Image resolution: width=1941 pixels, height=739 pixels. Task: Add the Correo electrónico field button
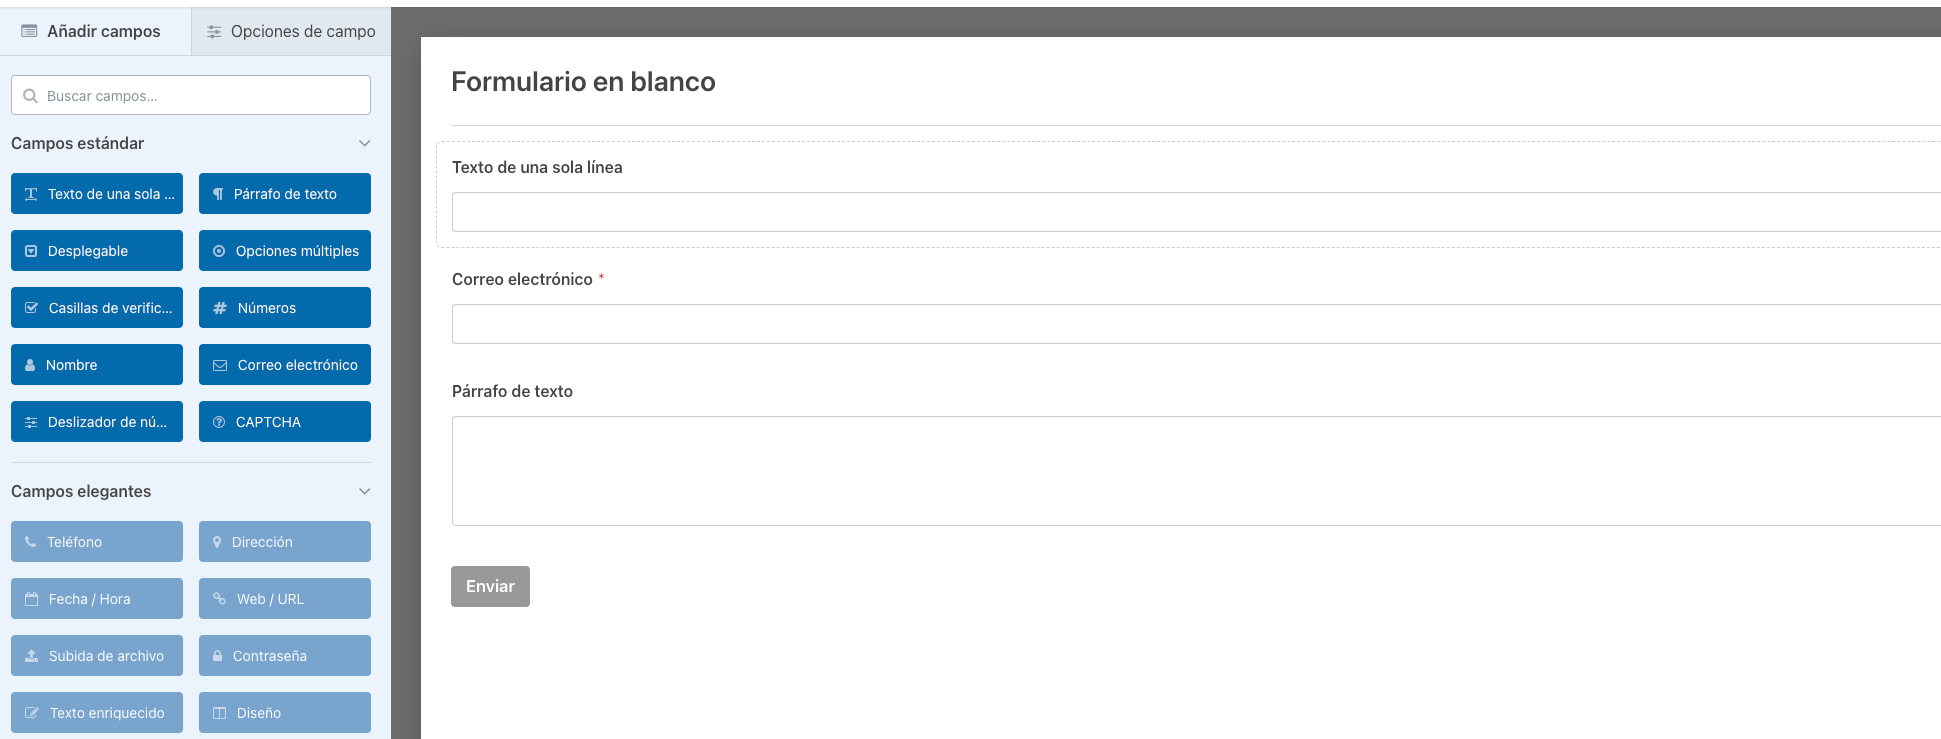pos(285,365)
